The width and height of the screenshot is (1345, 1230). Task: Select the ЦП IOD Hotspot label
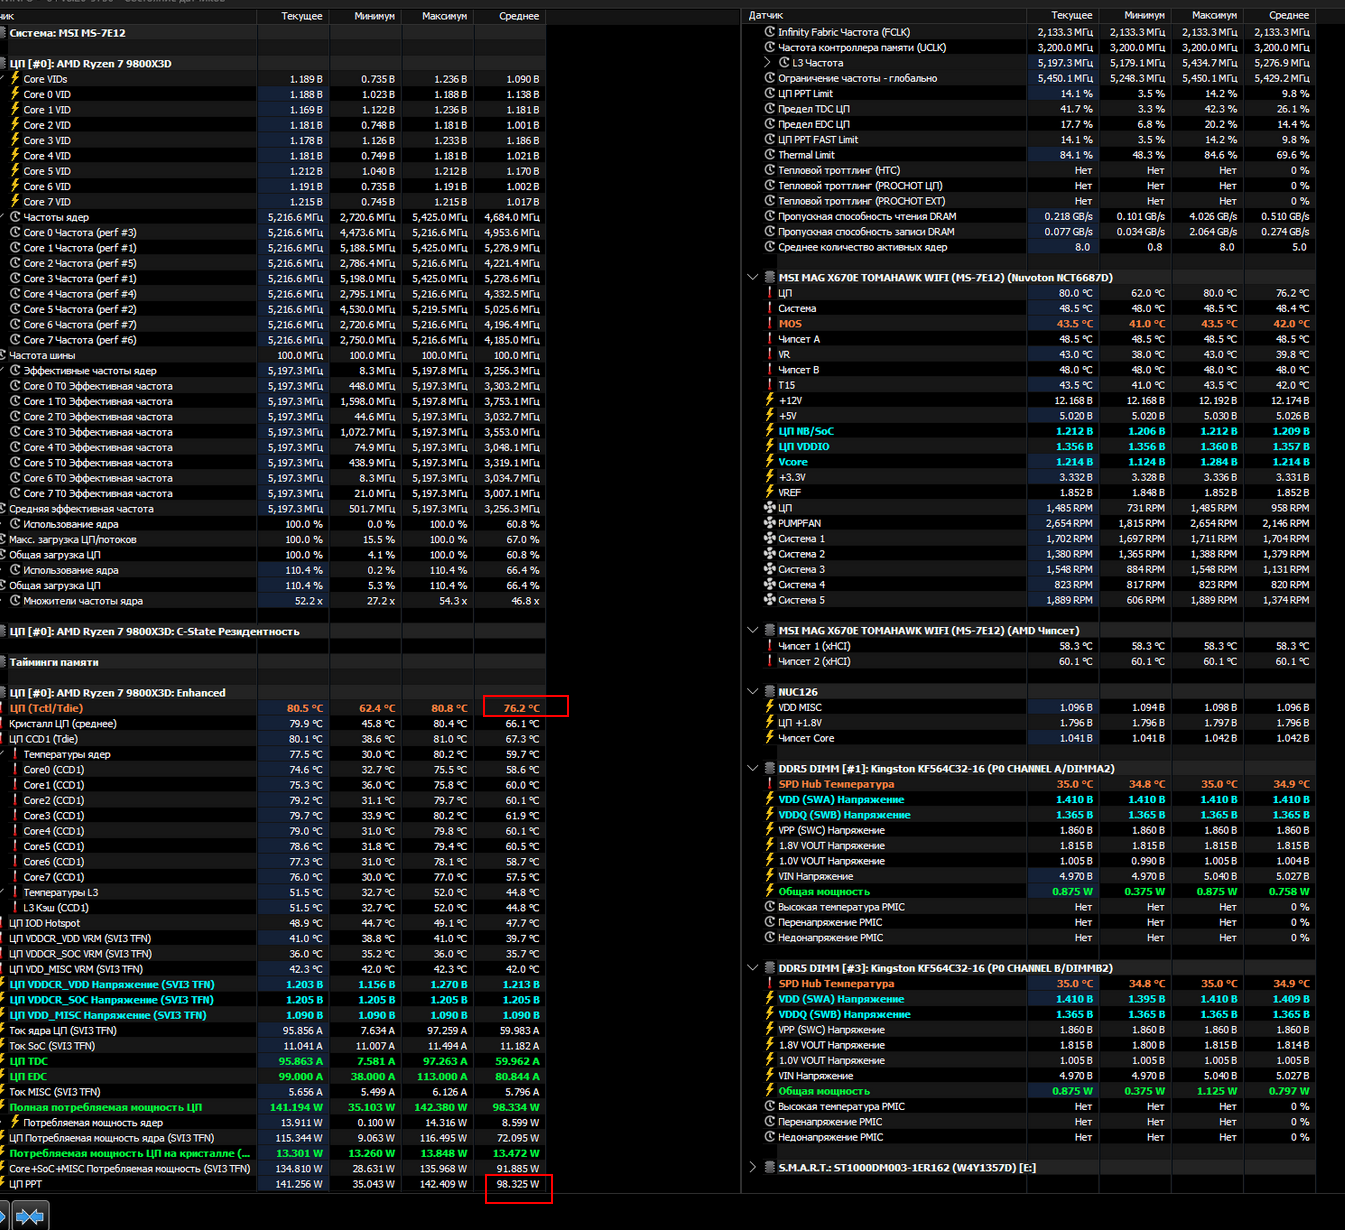click(x=45, y=924)
